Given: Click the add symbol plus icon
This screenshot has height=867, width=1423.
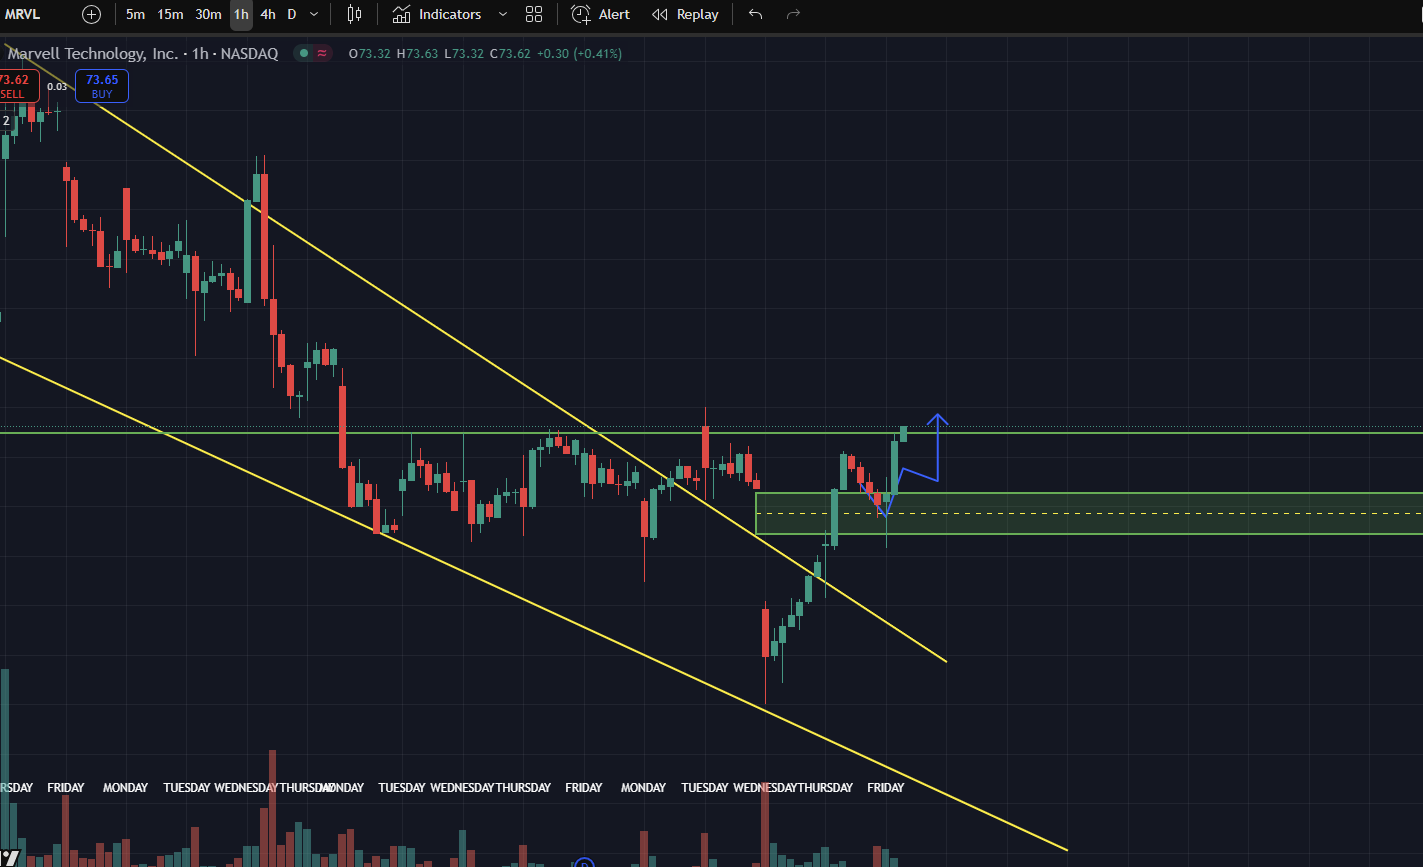Looking at the screenshot, I should point(91,14).
